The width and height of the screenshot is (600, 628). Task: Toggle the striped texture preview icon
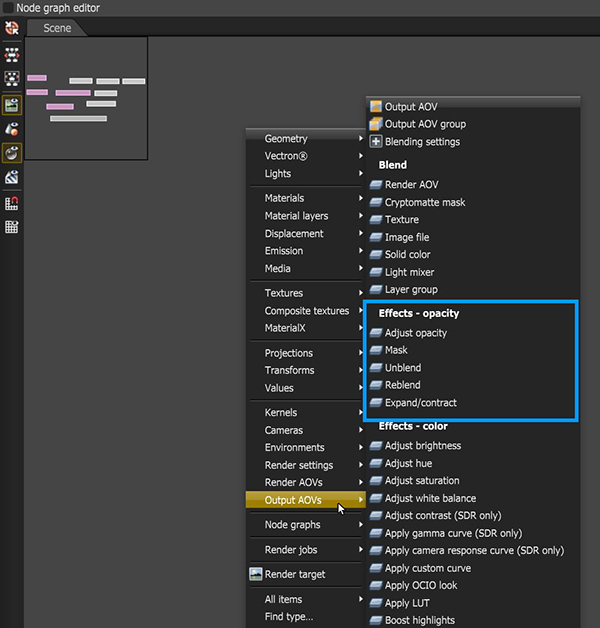[12, 177]
